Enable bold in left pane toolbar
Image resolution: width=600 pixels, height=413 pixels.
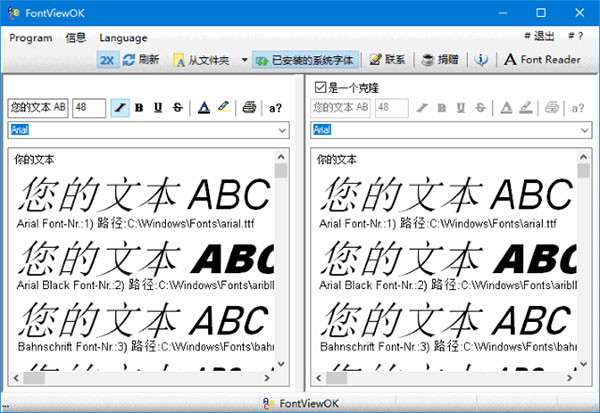[x=139, y=108]
